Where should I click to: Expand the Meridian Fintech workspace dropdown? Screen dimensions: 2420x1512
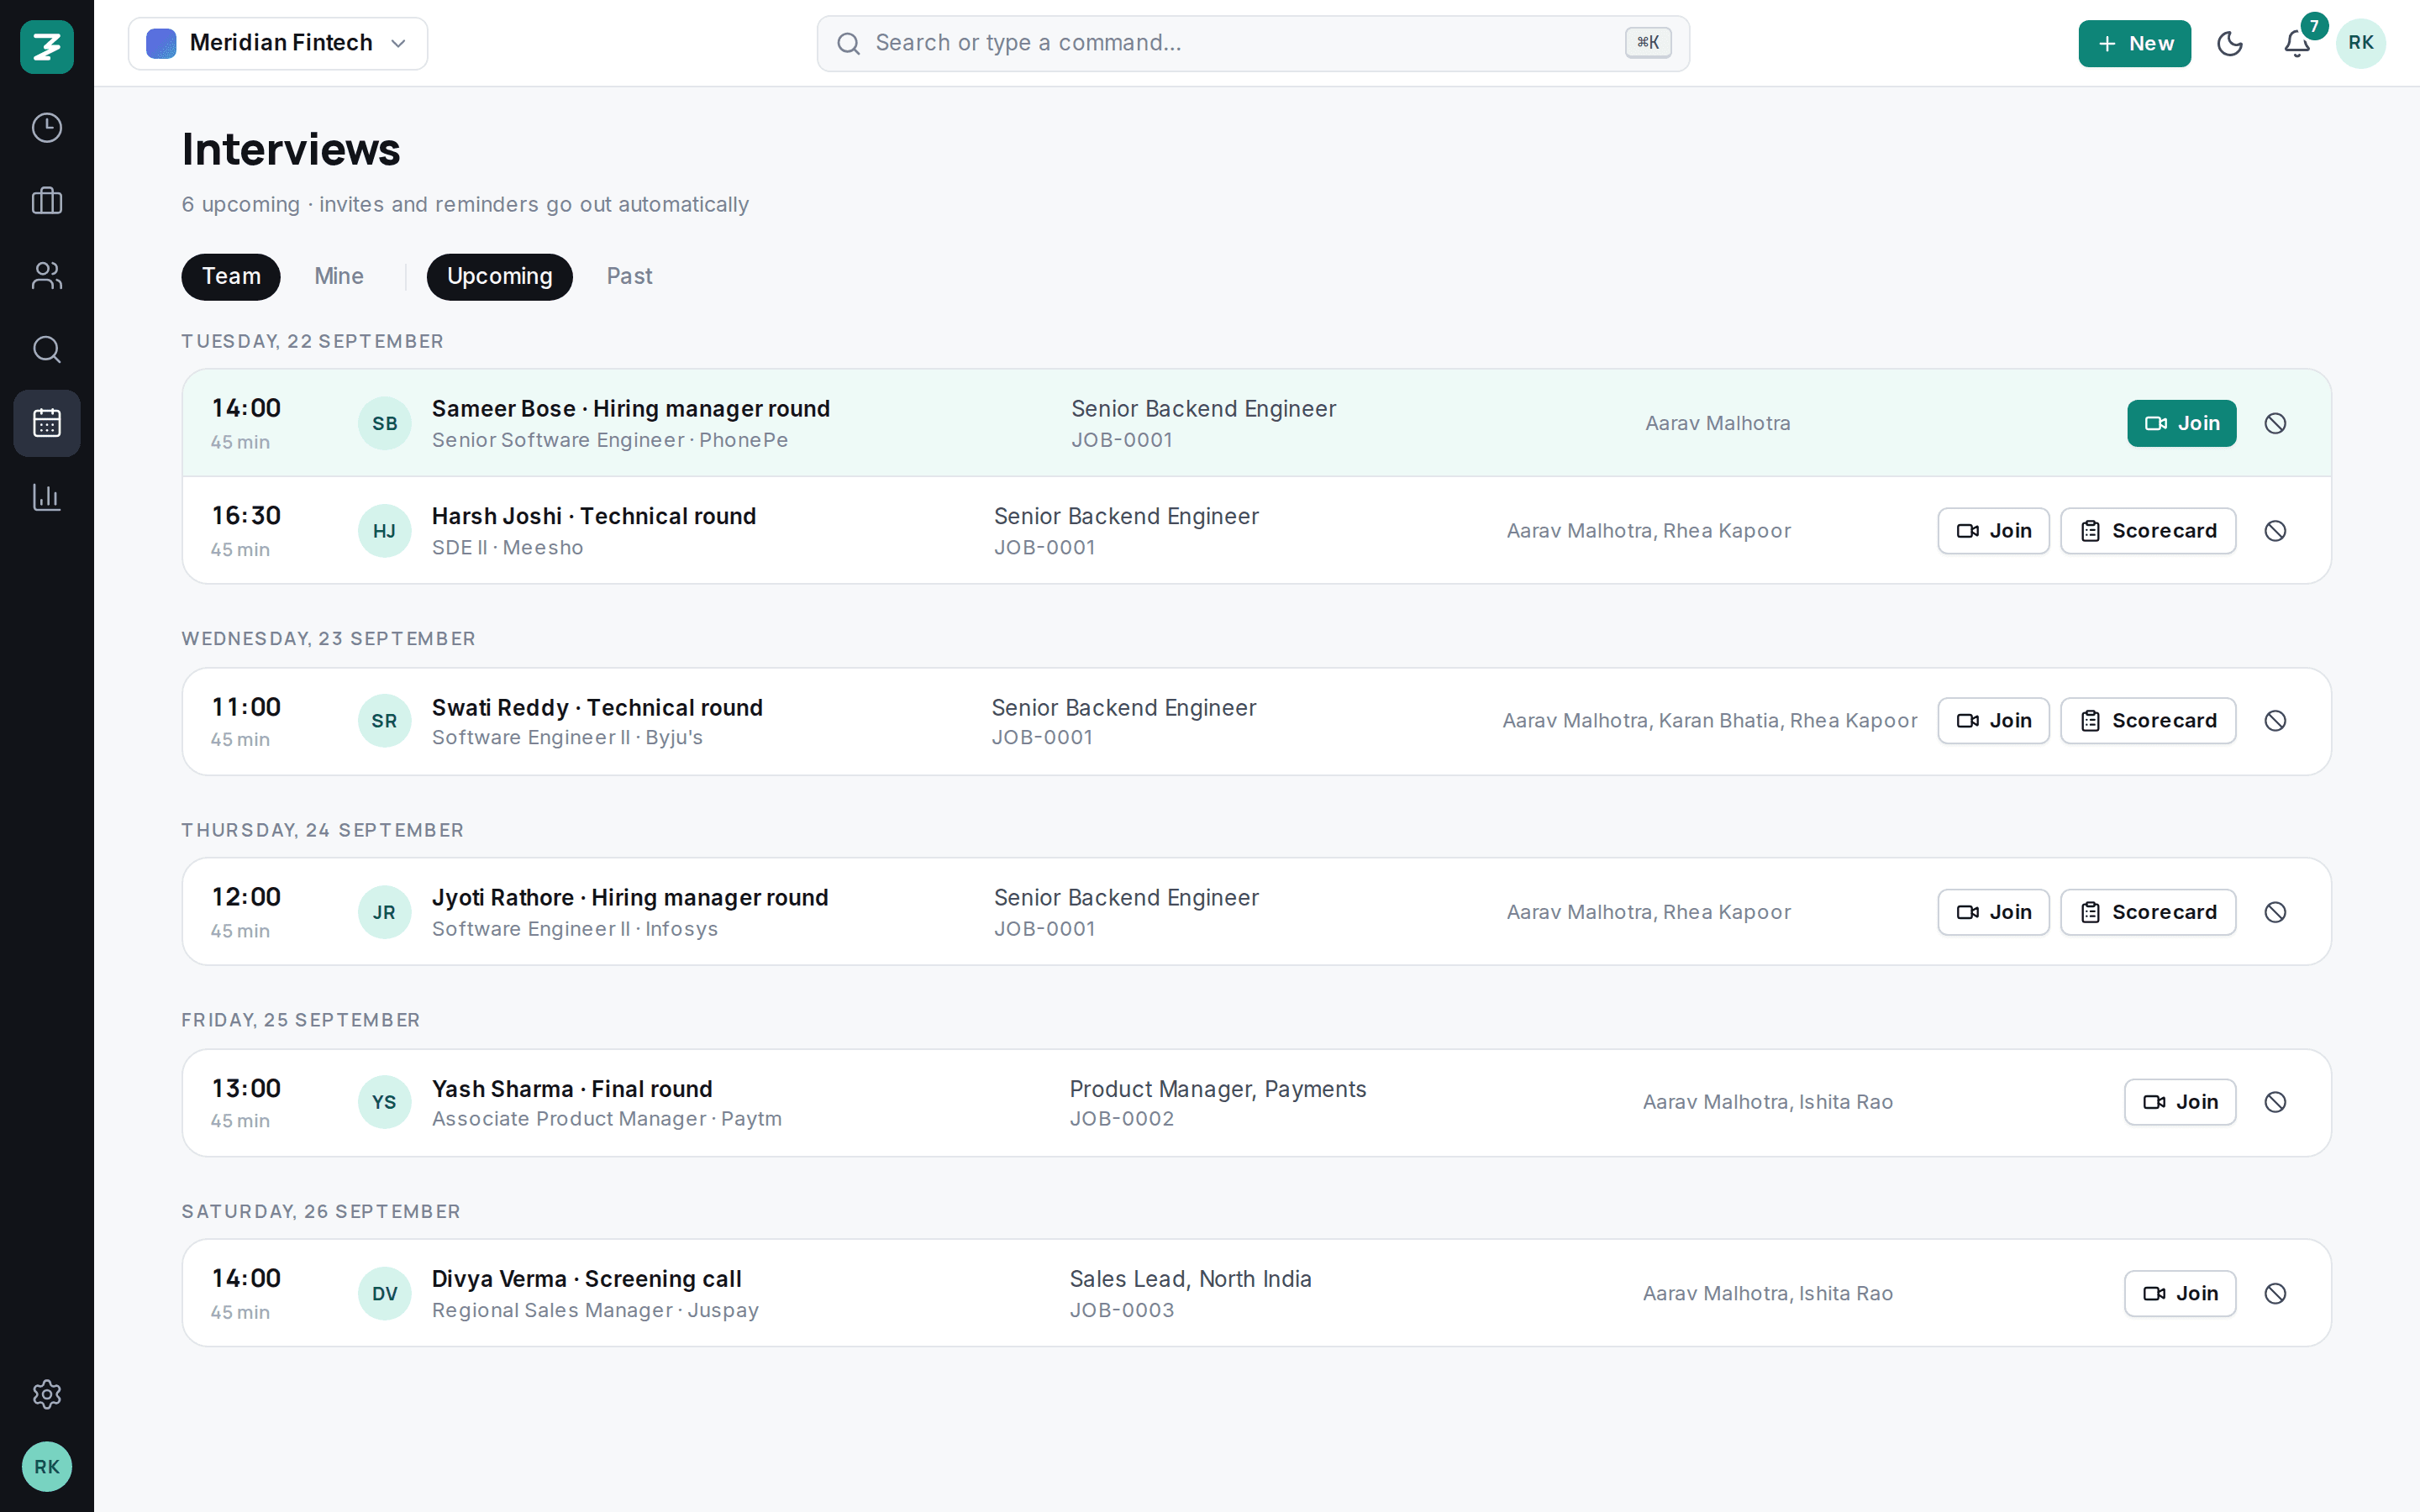coord(278,43)
